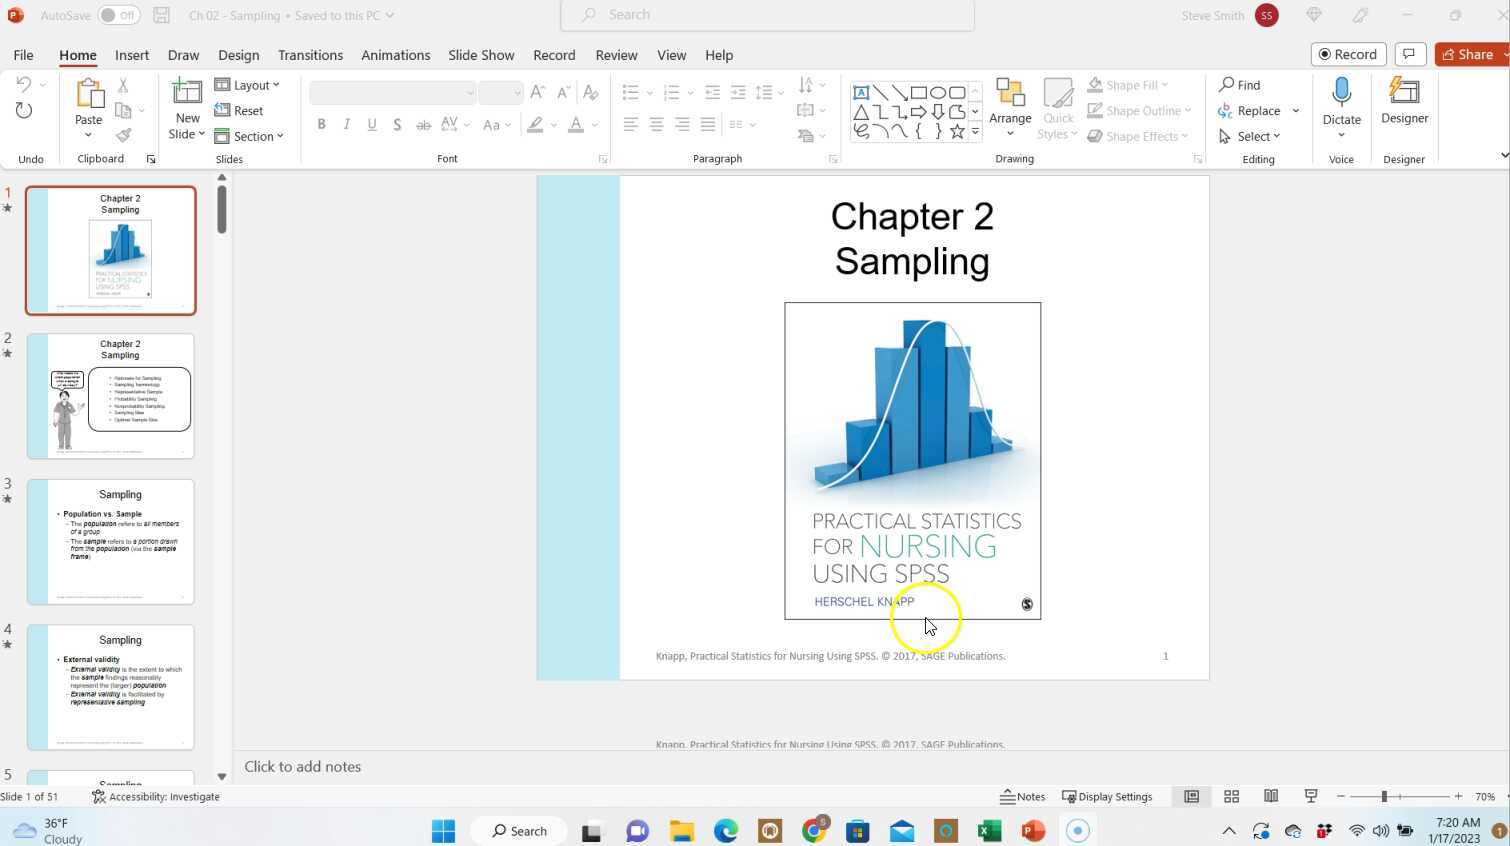The height and width of the screenshot is (846, 1510).
Task: Expand the Section dropdown
Action: point(253,136)
